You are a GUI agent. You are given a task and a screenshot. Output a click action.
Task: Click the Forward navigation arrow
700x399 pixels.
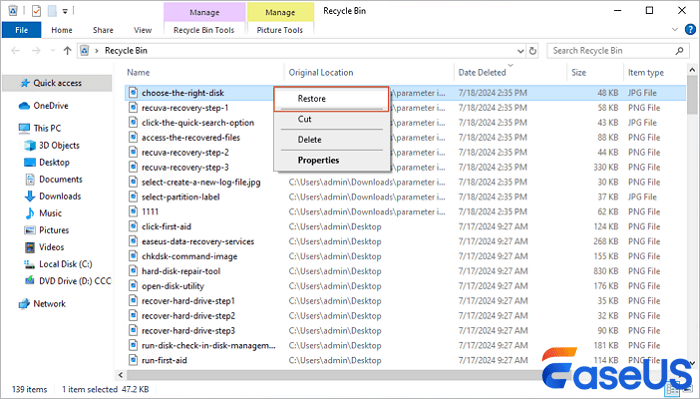point(36,51)
